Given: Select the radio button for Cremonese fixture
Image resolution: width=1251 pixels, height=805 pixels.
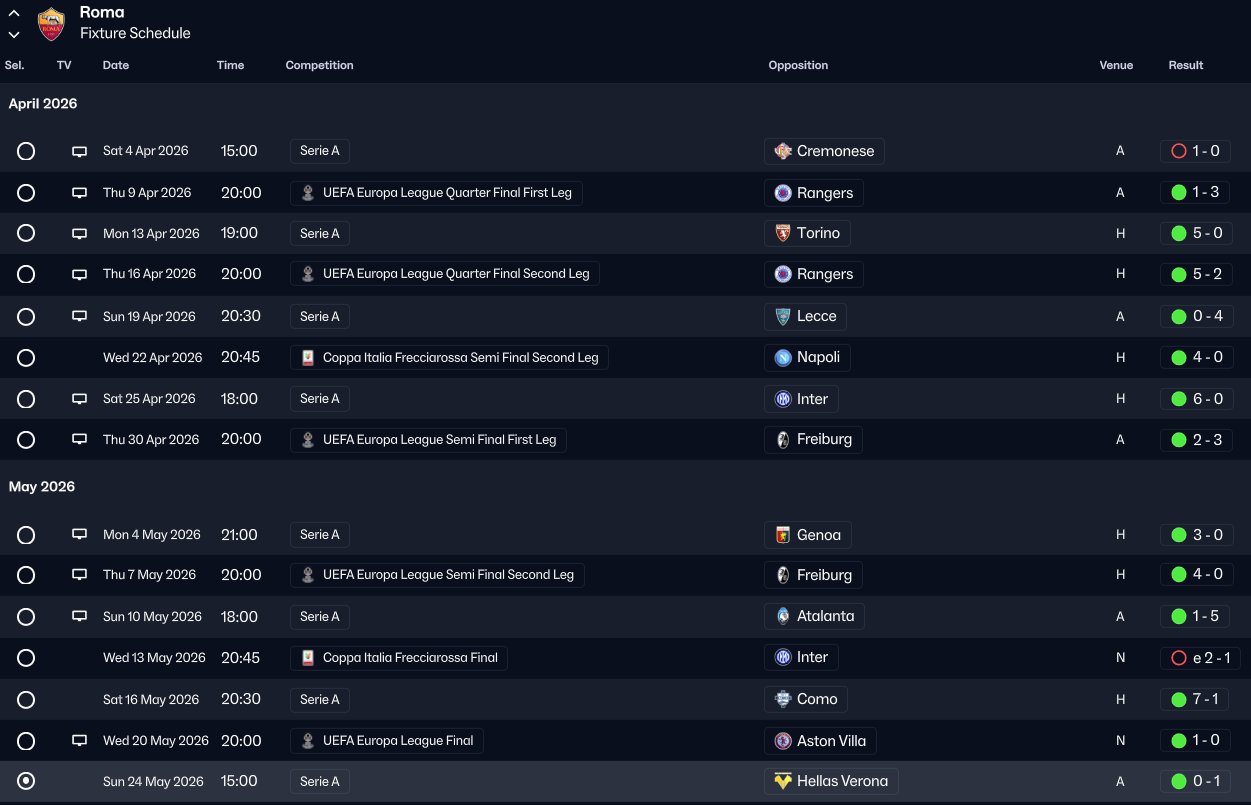Looking at the screenshot, I should pyautogui.click(x=26, y=151).
